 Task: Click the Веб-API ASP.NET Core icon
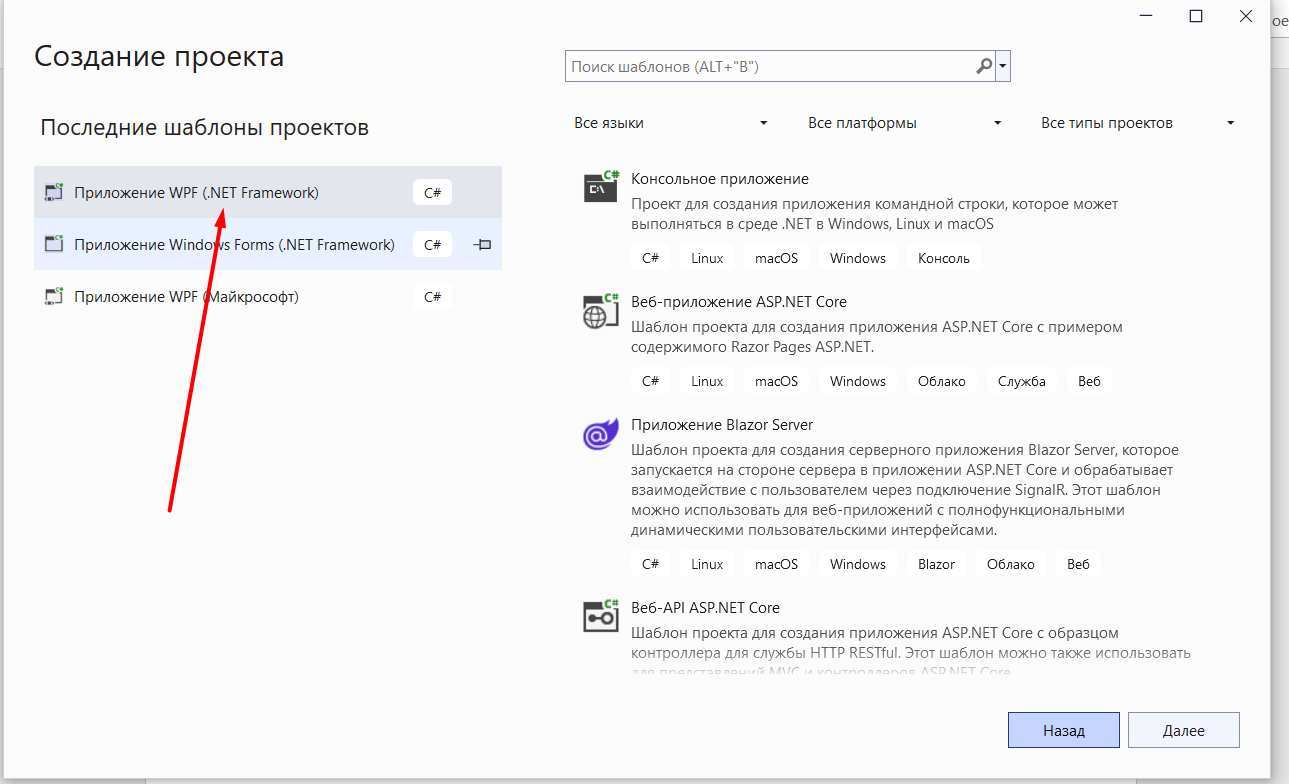coord(601,616)
